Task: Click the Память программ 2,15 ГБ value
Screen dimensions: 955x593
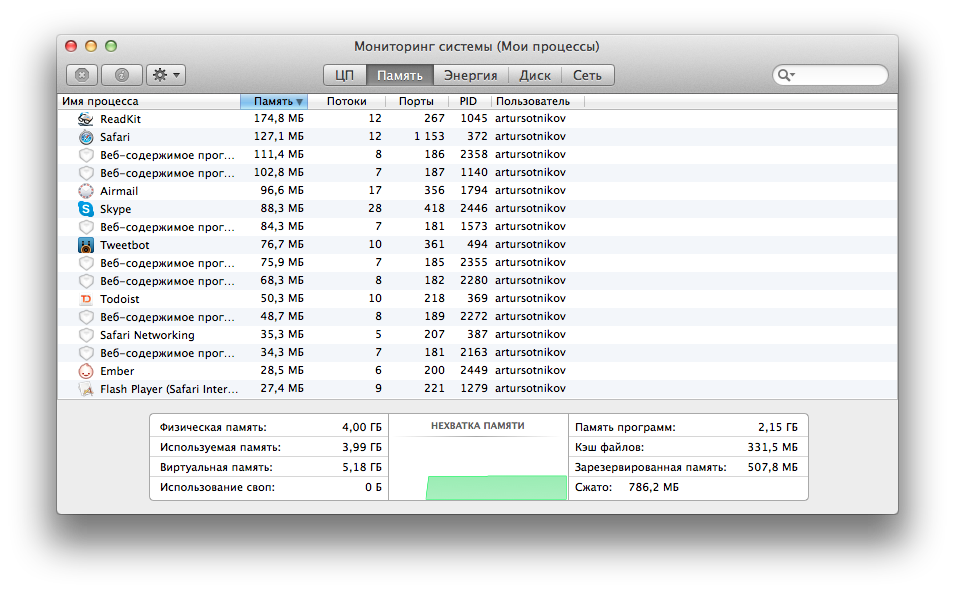Action: tap(778, 427)
